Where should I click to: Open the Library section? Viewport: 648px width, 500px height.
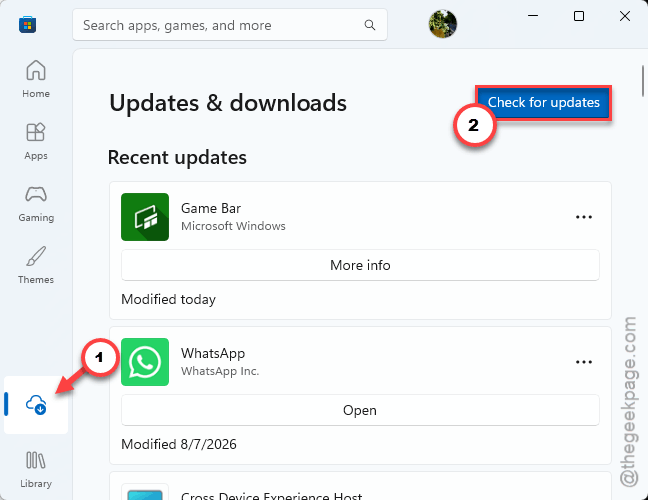pyautogui.click(x=36, y=470)
